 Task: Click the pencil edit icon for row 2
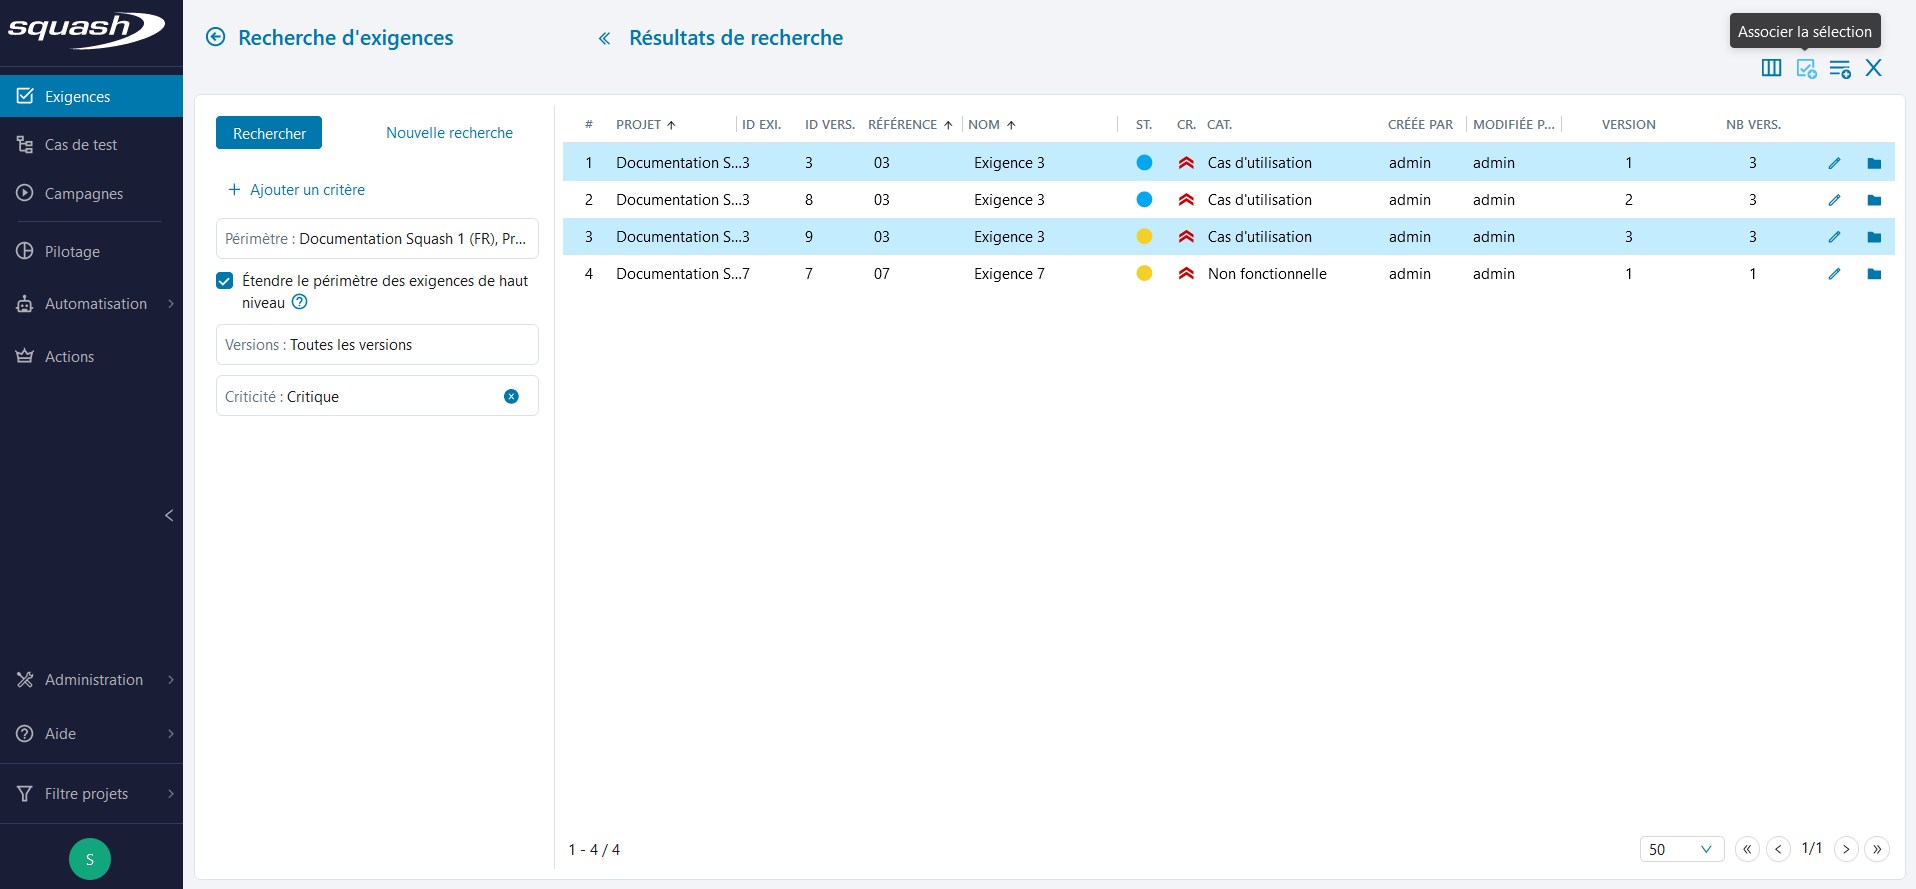1834,200
